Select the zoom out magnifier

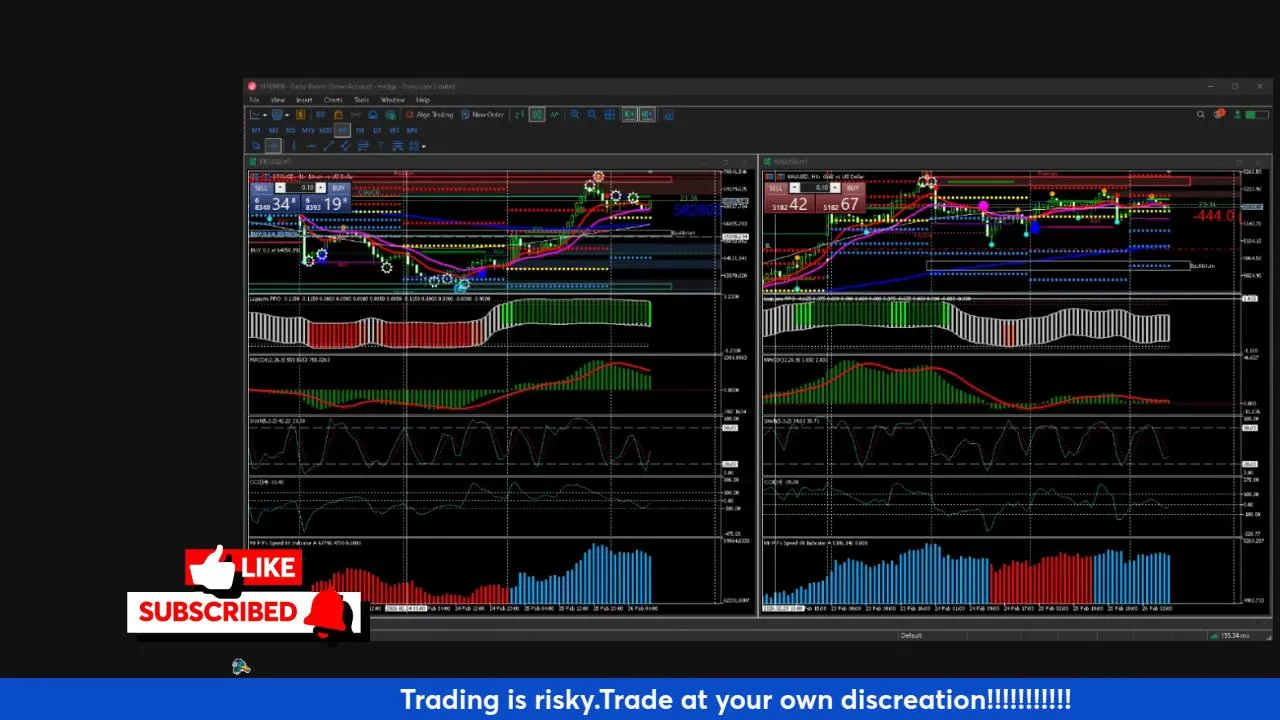click(x=592, y=115)
